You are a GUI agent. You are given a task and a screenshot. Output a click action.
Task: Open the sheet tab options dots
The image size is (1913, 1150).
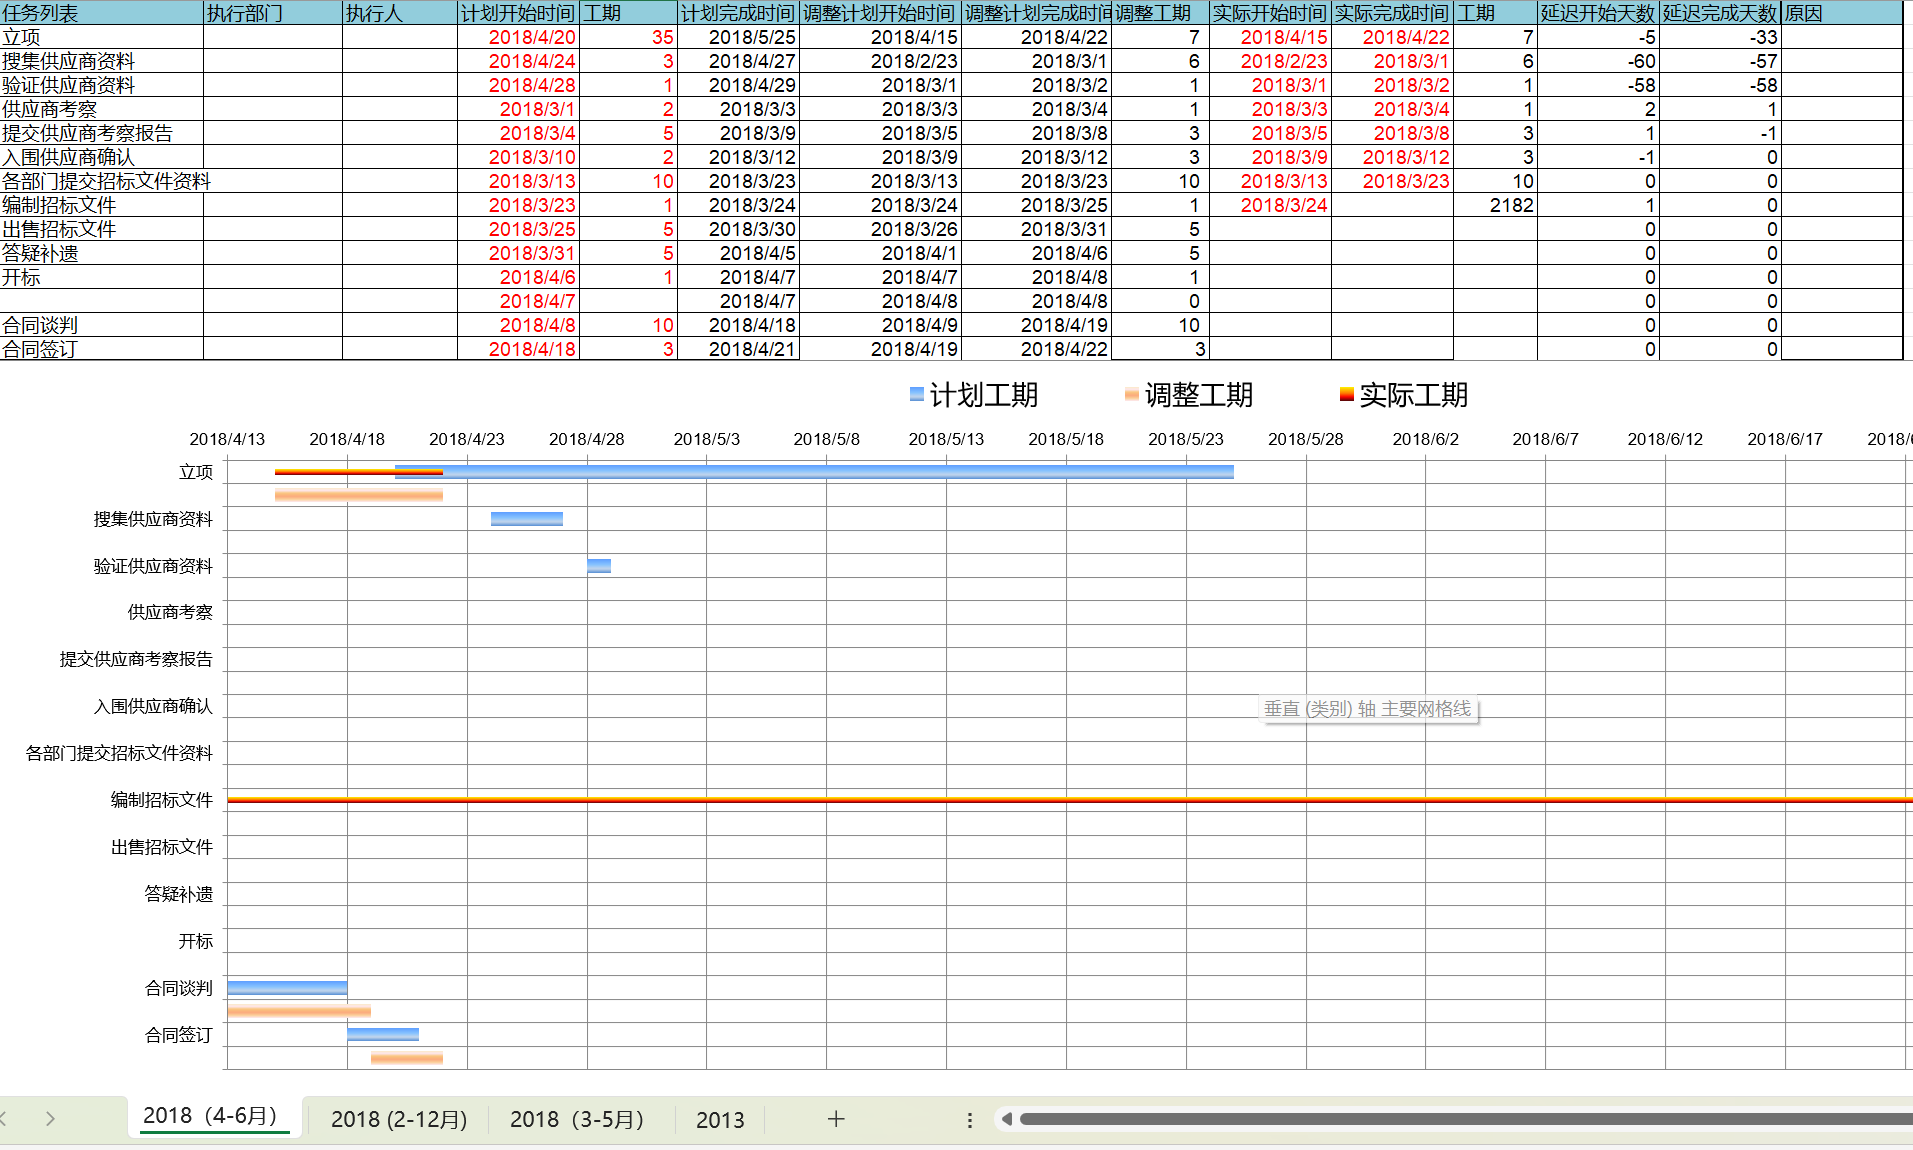click(969, 1120)
